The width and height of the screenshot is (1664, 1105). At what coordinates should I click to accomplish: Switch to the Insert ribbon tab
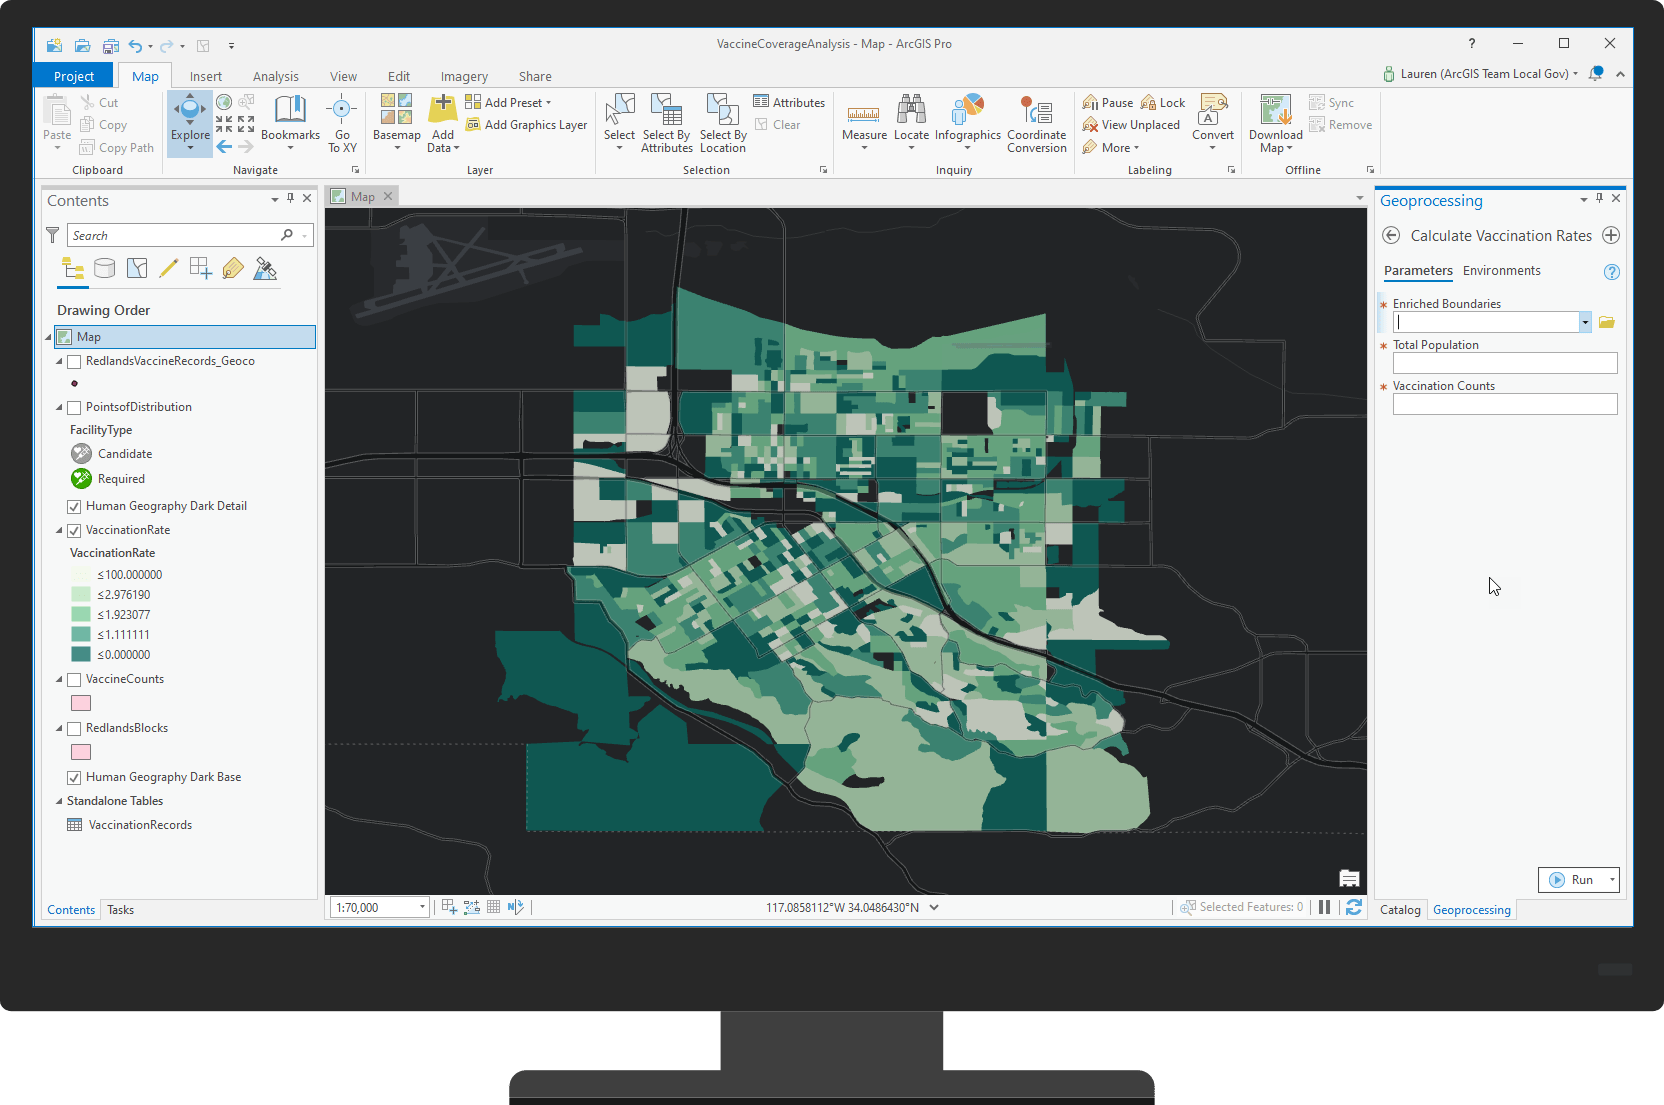206,76
